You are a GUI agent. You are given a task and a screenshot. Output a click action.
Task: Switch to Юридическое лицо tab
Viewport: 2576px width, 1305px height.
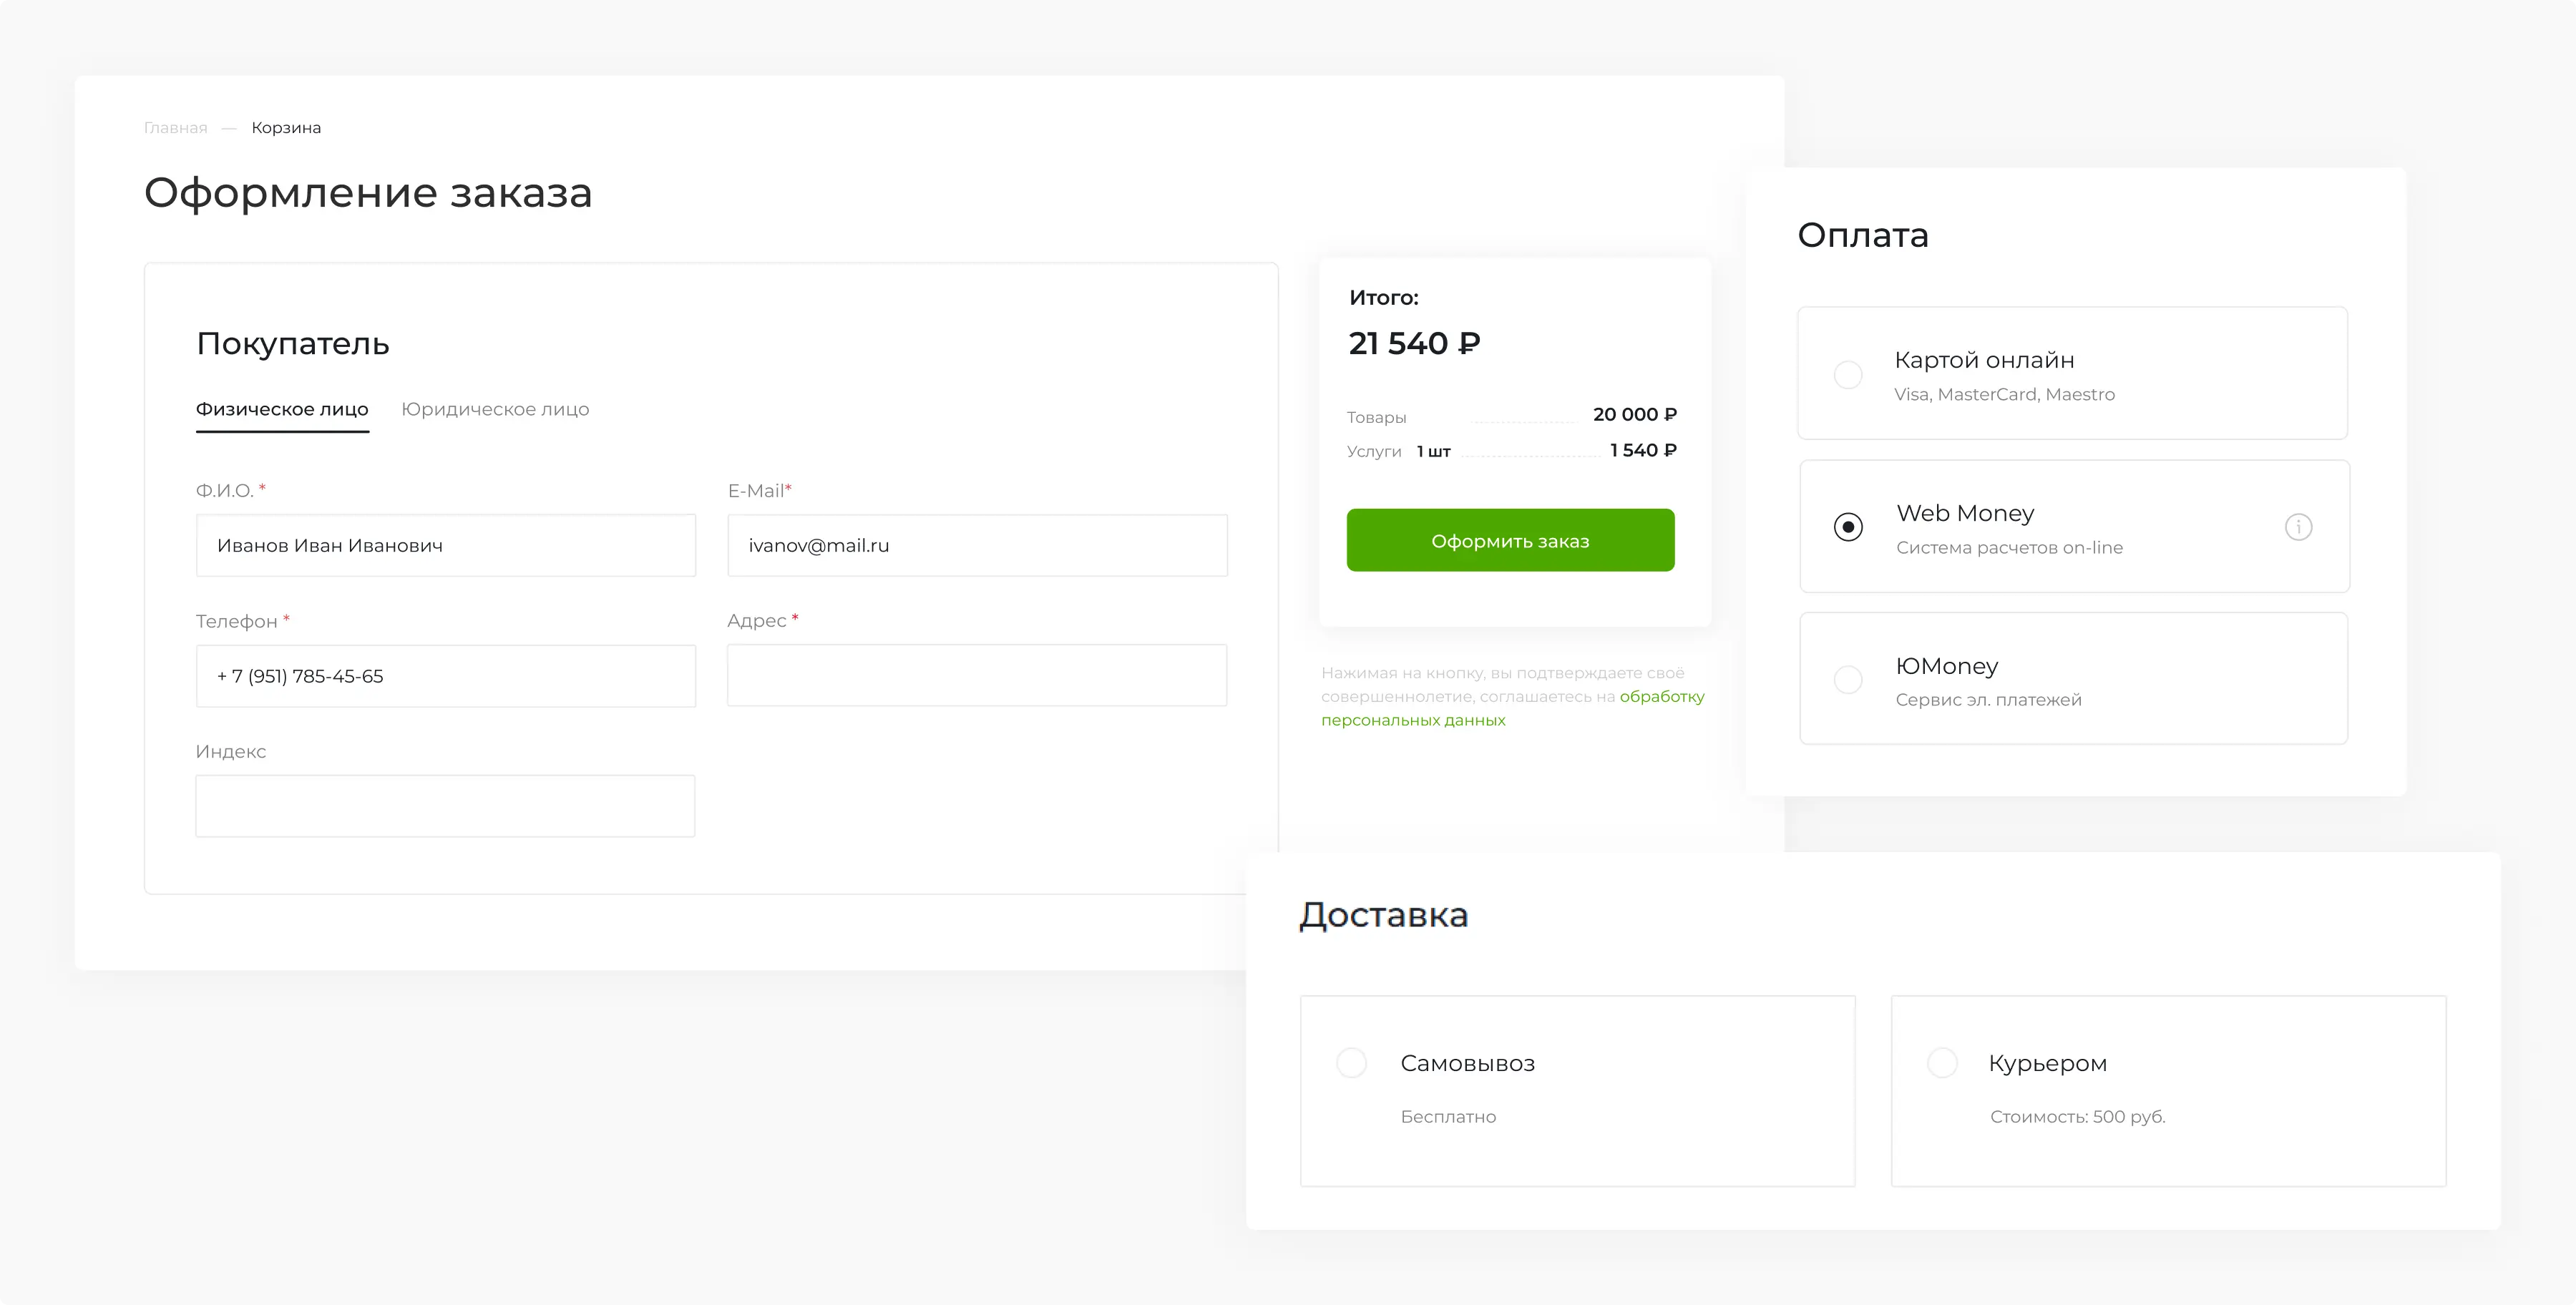point(495,409)
